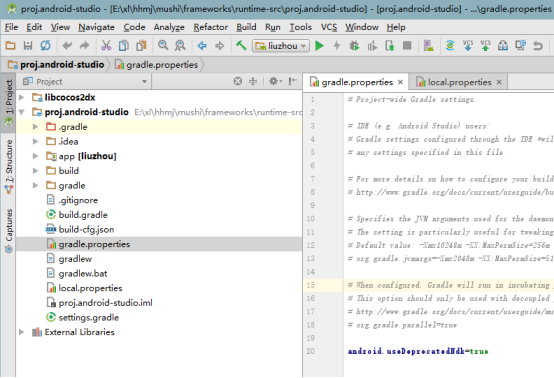Screen dimensions: 554x378
Task: Open liuzhou run configuration dropdown
Action: pyautogui.click(x=281, y=46)
